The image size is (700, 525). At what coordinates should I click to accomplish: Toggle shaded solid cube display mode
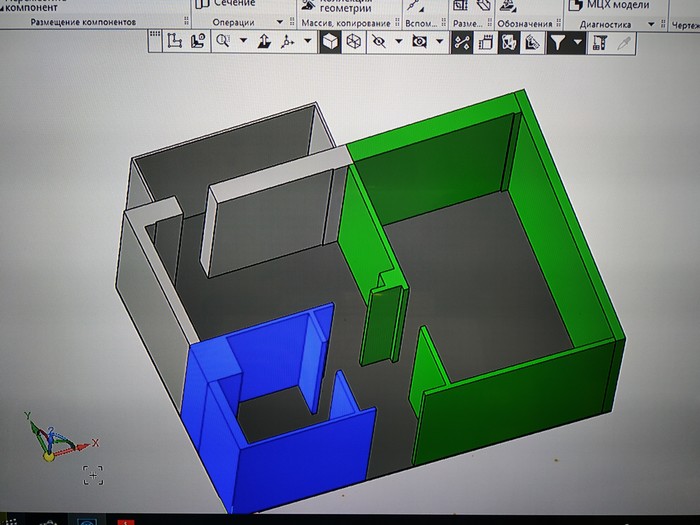pyautogui.click(x=329, y=42)
